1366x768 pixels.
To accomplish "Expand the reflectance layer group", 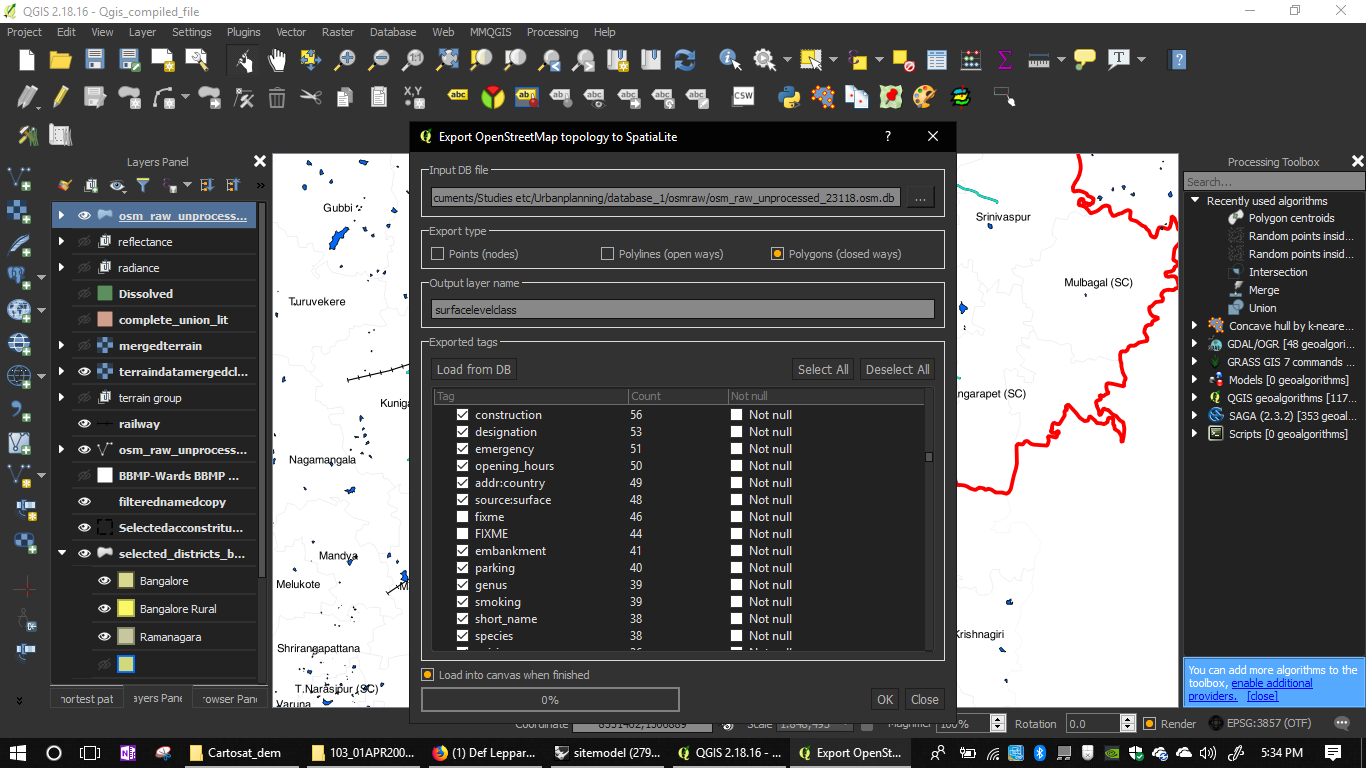I will tap(62, 242).
